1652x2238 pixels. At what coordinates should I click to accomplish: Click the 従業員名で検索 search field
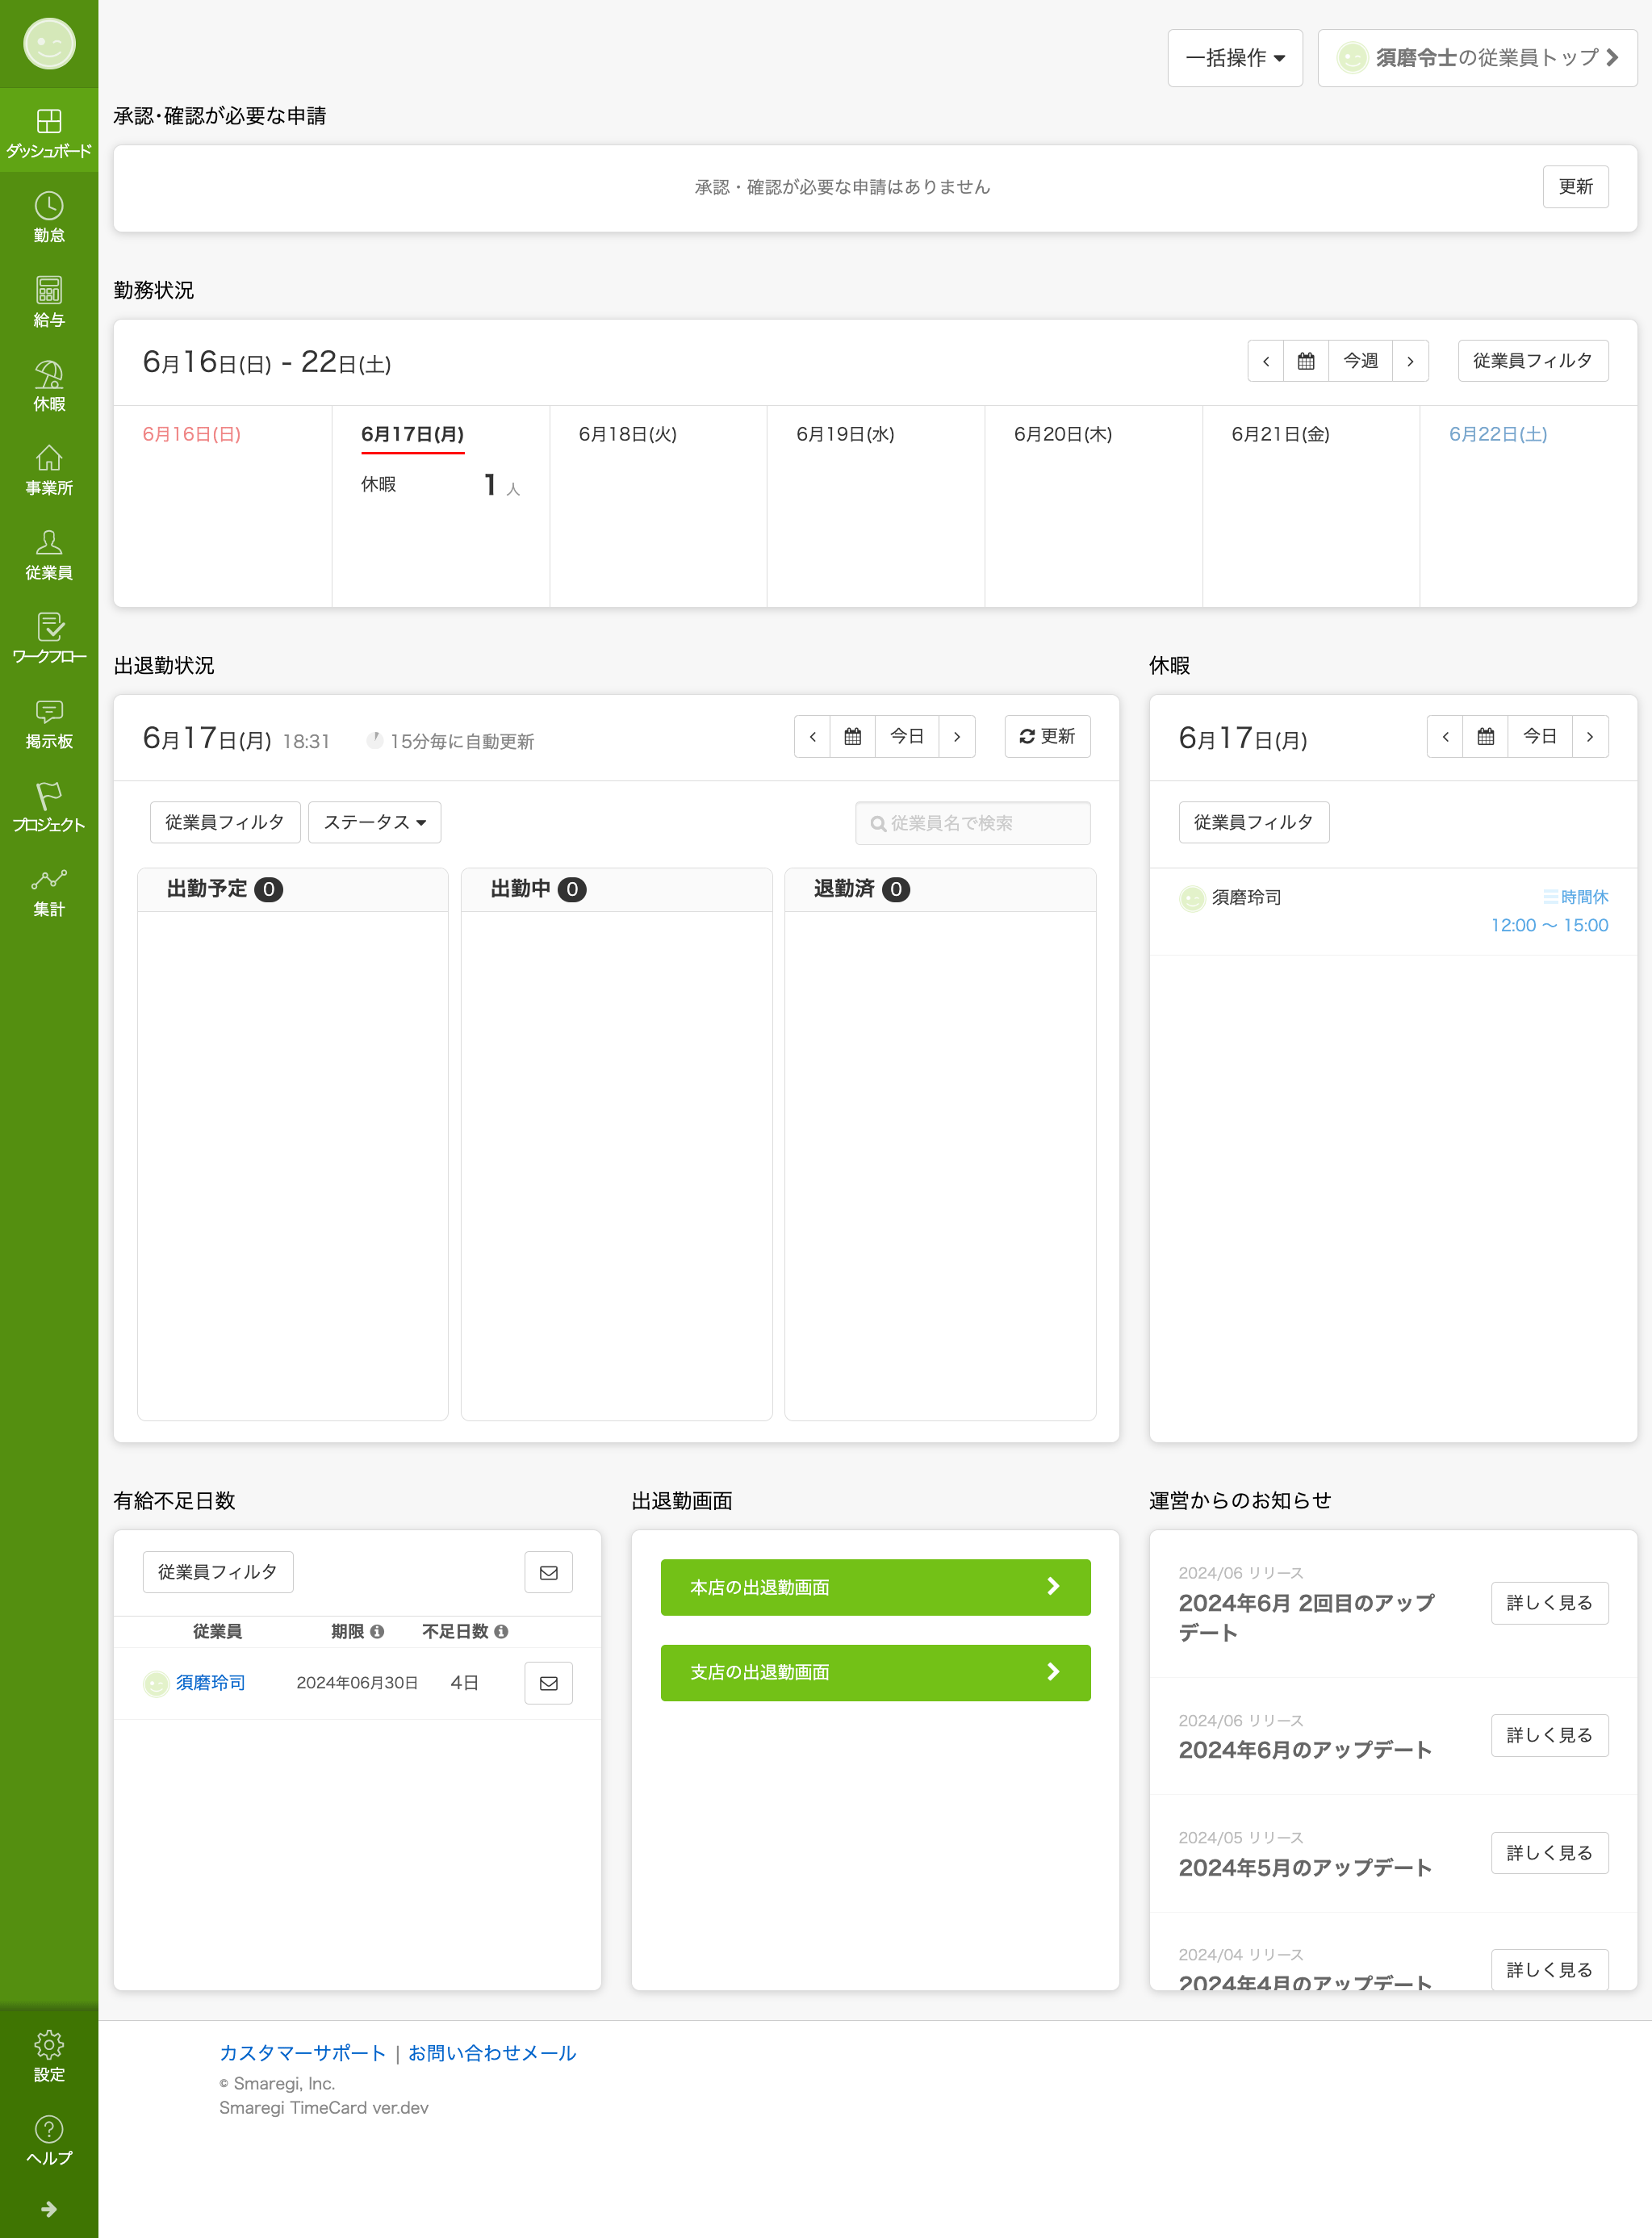click(x=973, y=823)
